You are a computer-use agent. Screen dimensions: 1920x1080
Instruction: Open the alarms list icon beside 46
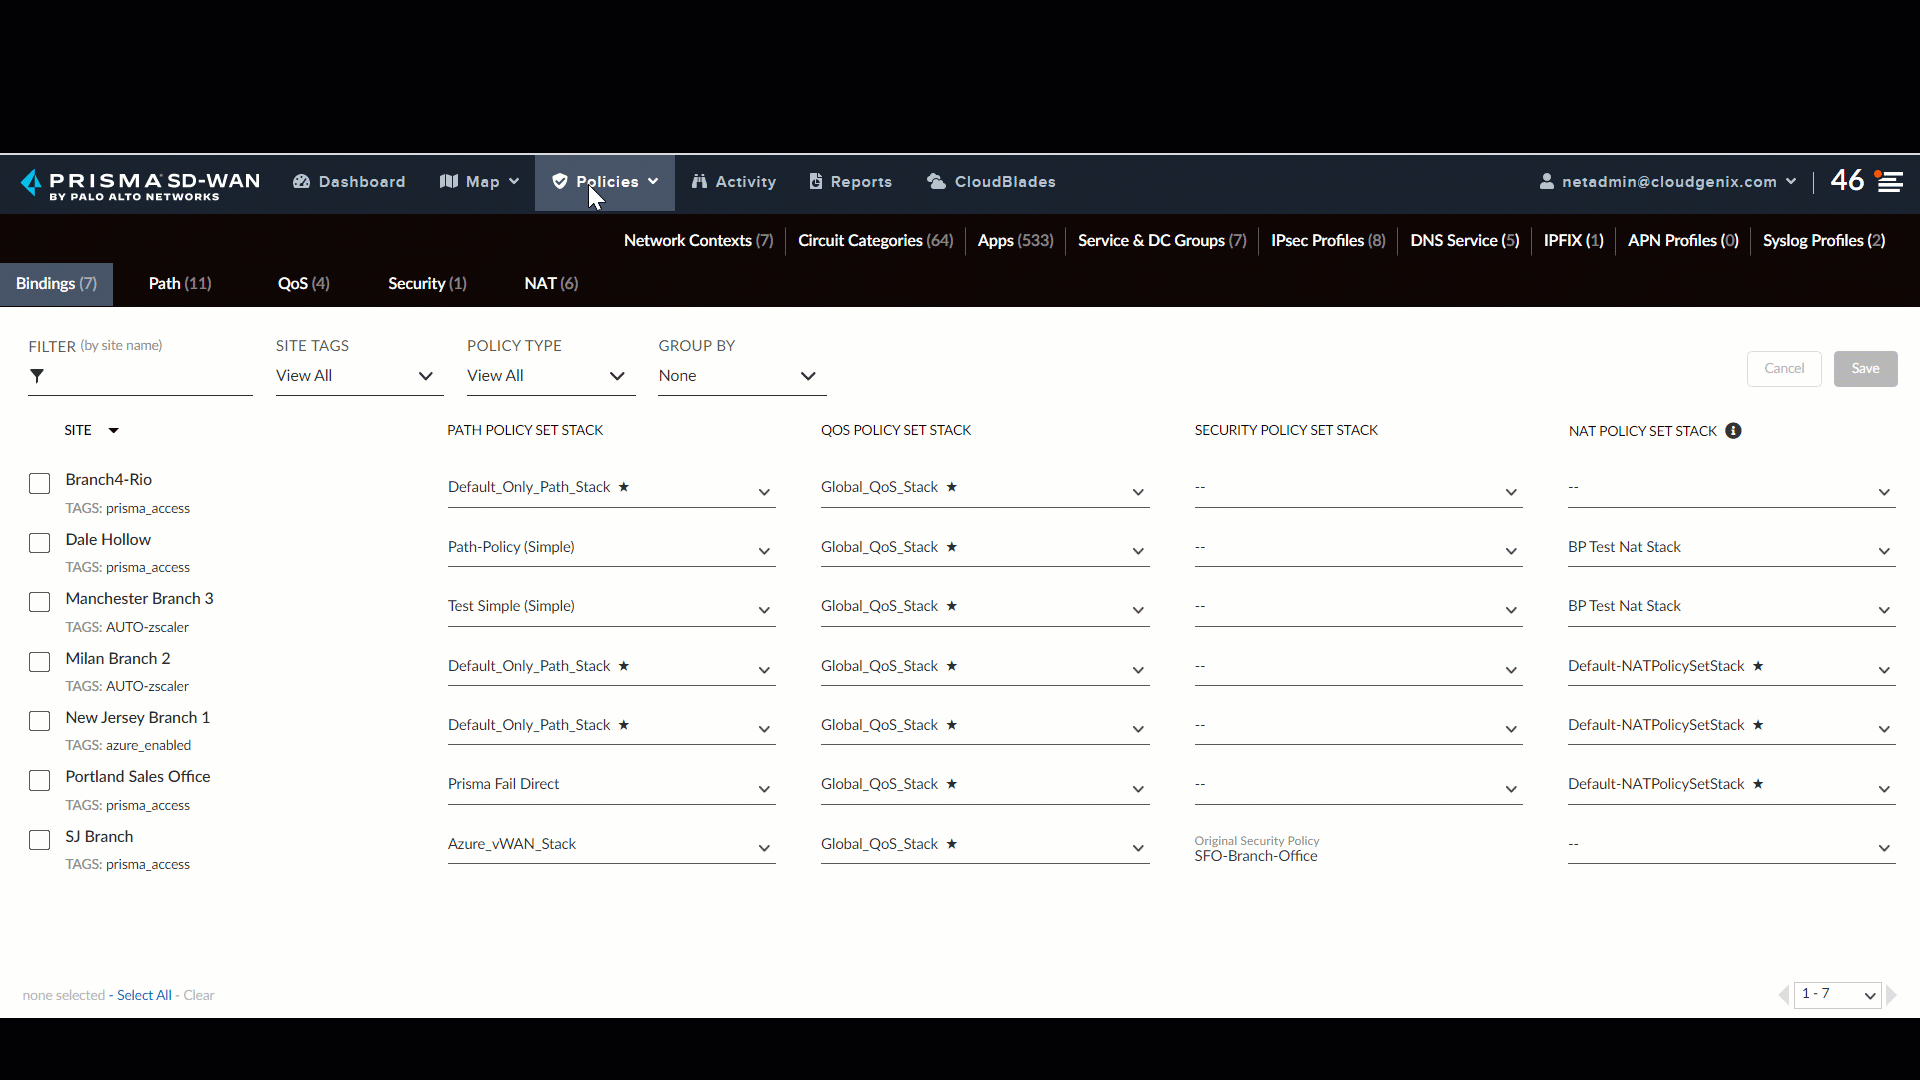[1889, 182]
